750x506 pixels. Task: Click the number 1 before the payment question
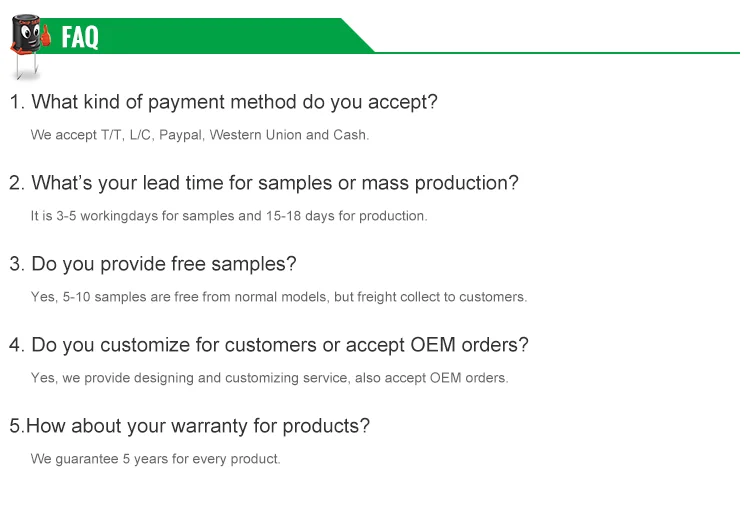click(x=15, y=102)
